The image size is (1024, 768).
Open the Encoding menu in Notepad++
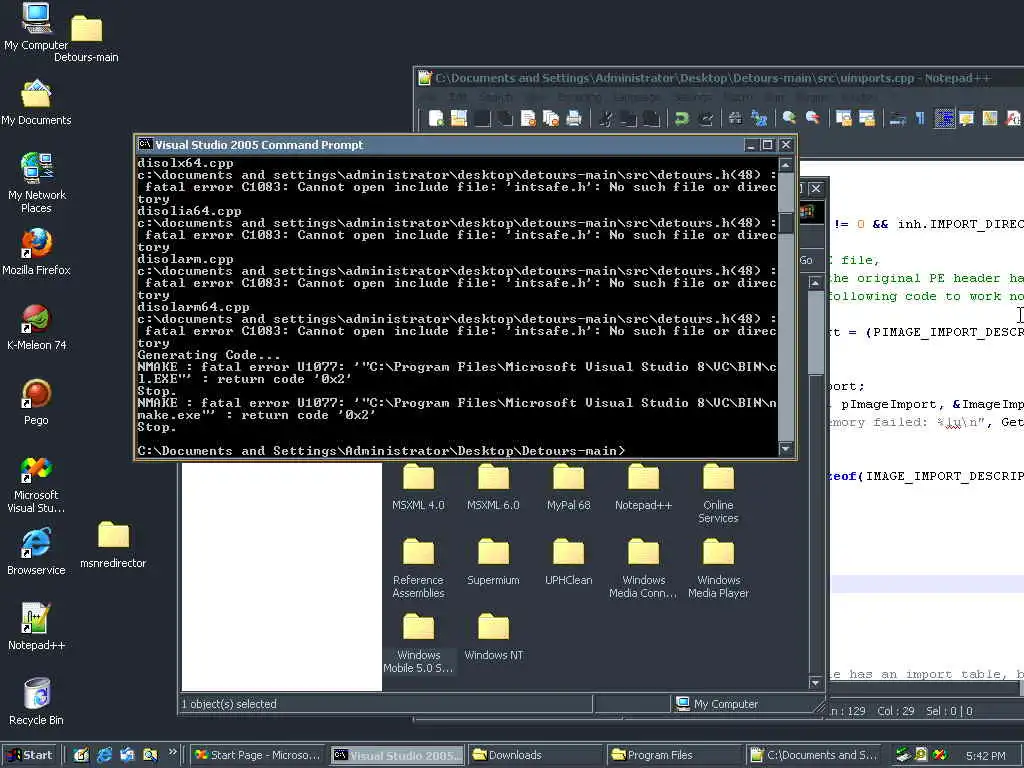click(579, 97)
